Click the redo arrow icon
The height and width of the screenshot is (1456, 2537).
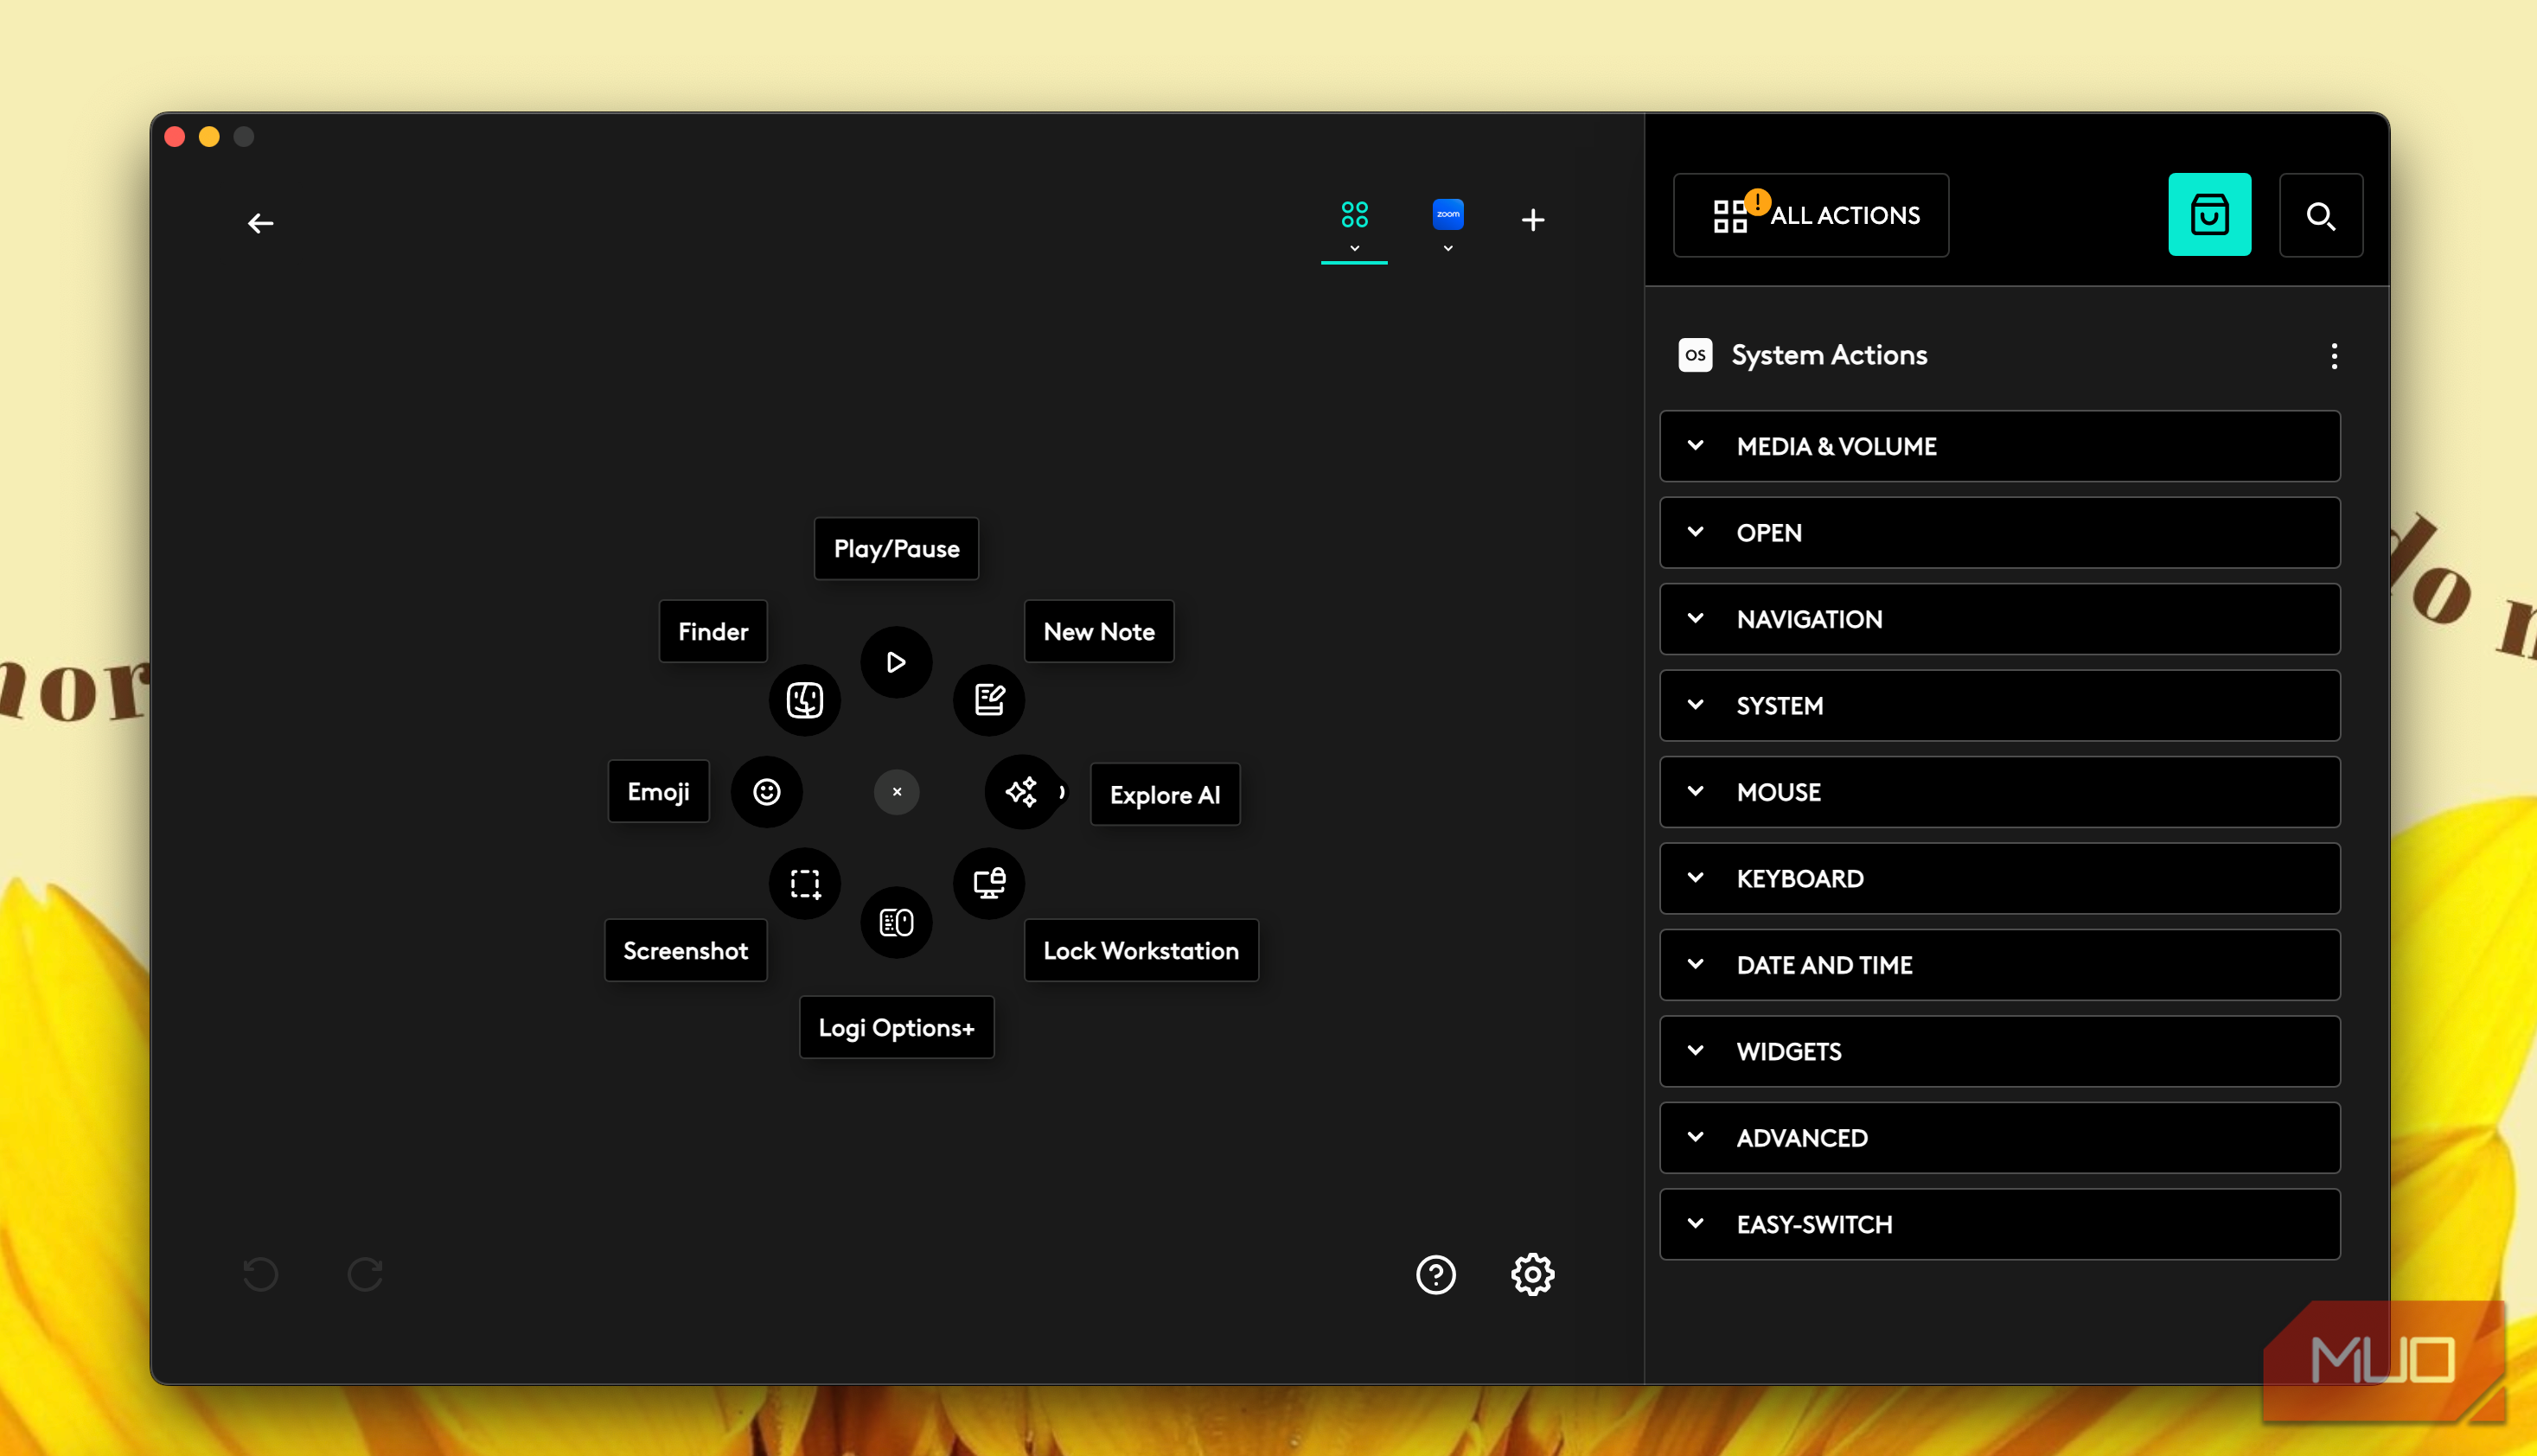[x=365, y=1274]
